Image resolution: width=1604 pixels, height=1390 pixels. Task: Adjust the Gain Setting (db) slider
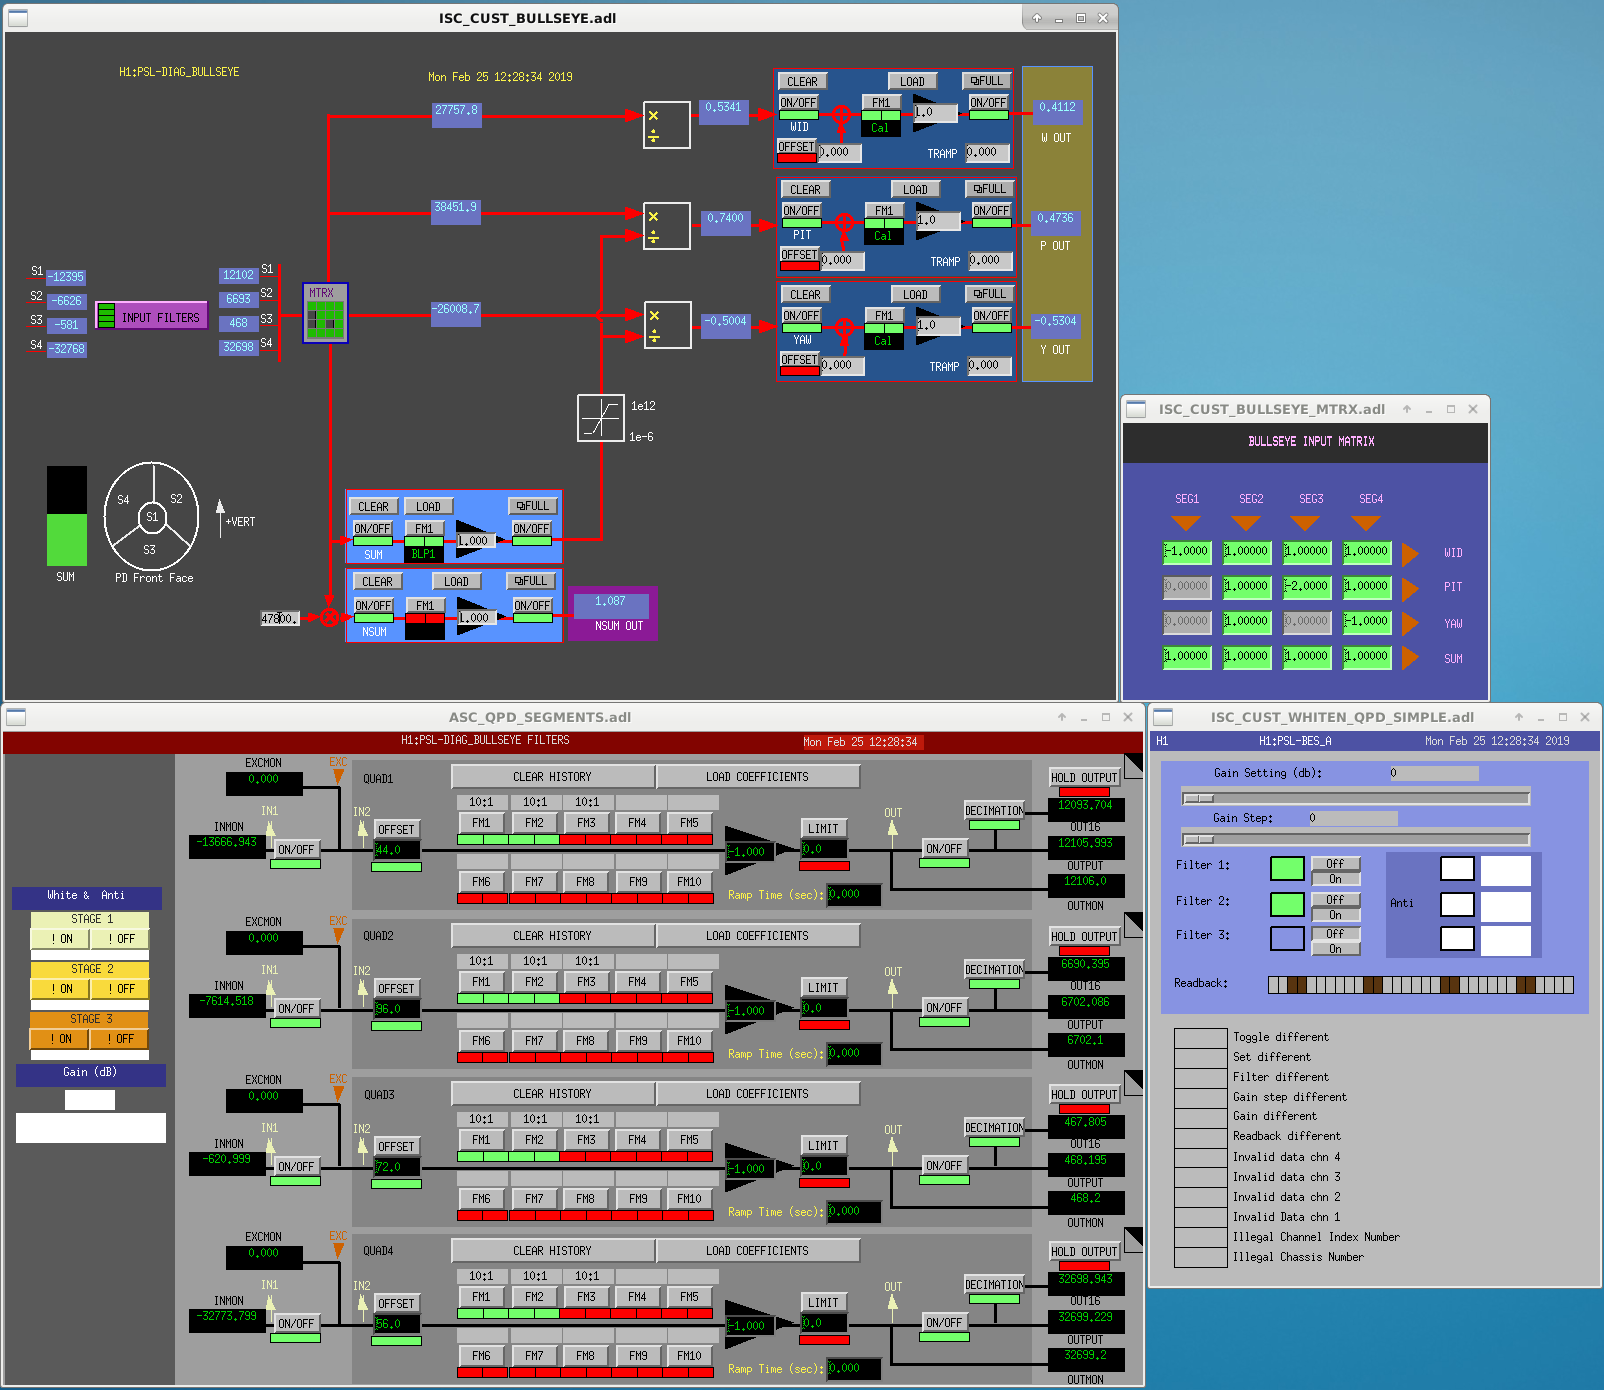(x=1356, y=798)
